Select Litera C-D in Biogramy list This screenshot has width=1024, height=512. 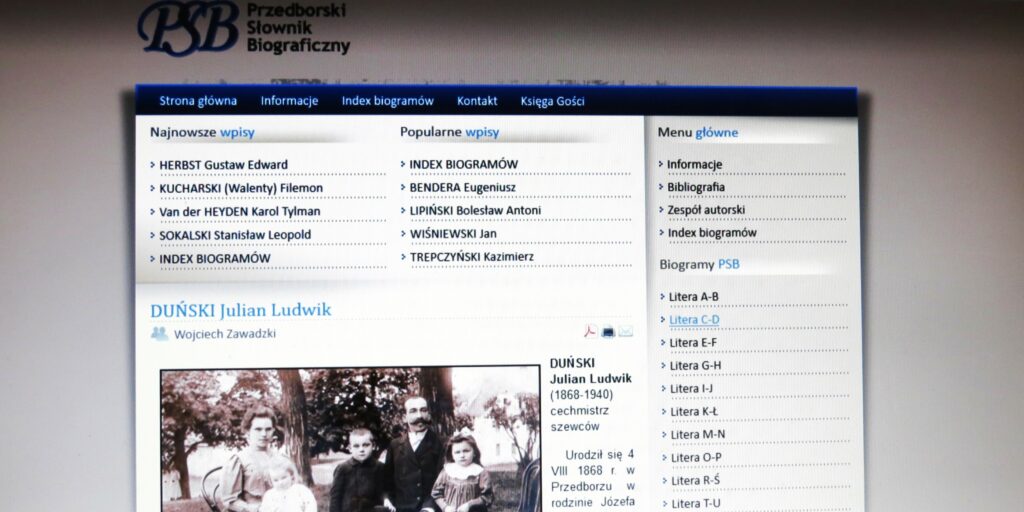coord(694,320)
